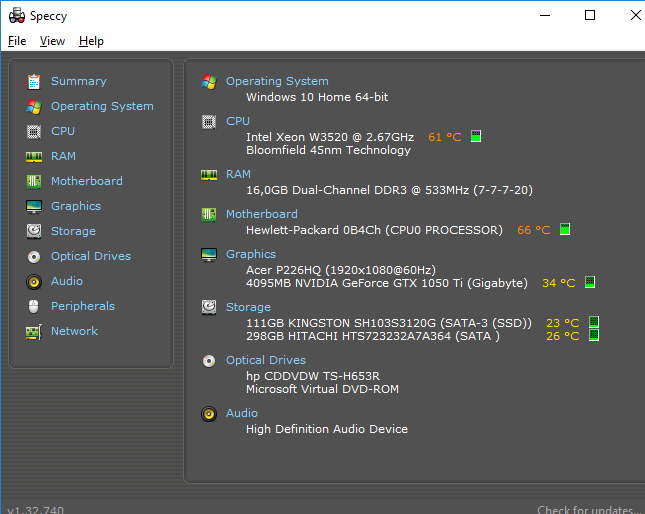Click the CPU chip icon in sidebar

point(34,132)
